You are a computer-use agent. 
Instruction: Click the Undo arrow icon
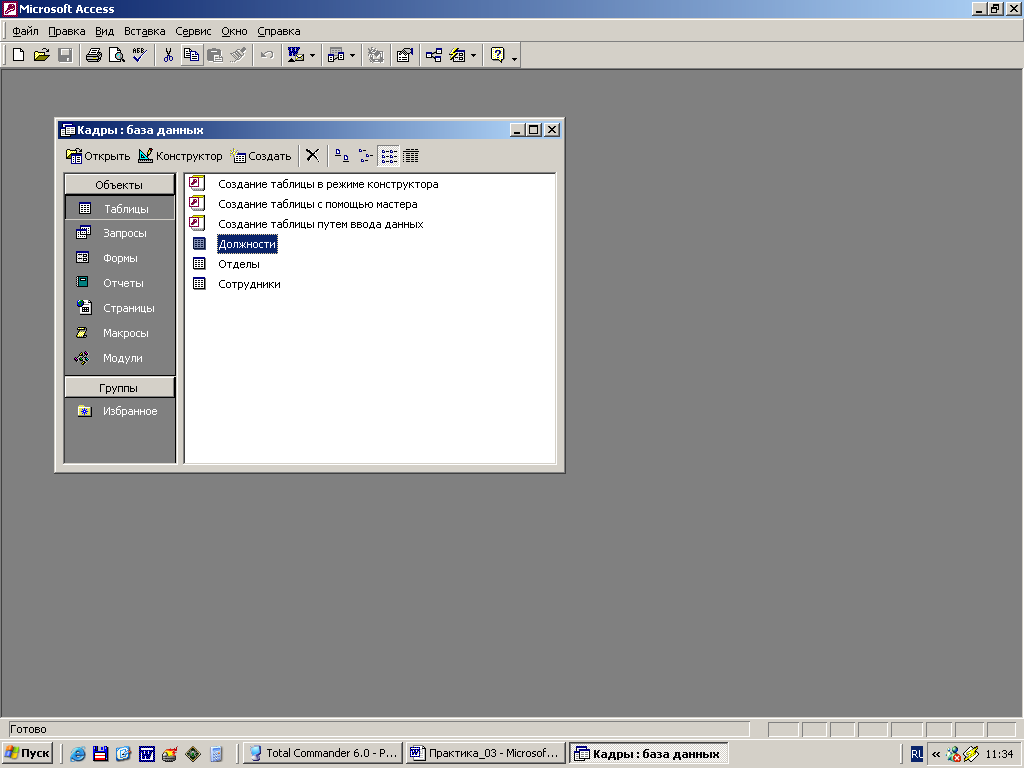pyautogui.click(x=266, y=55)
